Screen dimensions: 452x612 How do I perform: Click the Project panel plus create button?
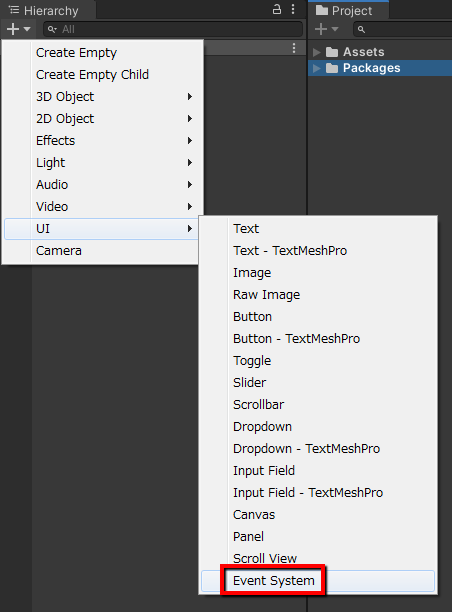coord(327,29)
